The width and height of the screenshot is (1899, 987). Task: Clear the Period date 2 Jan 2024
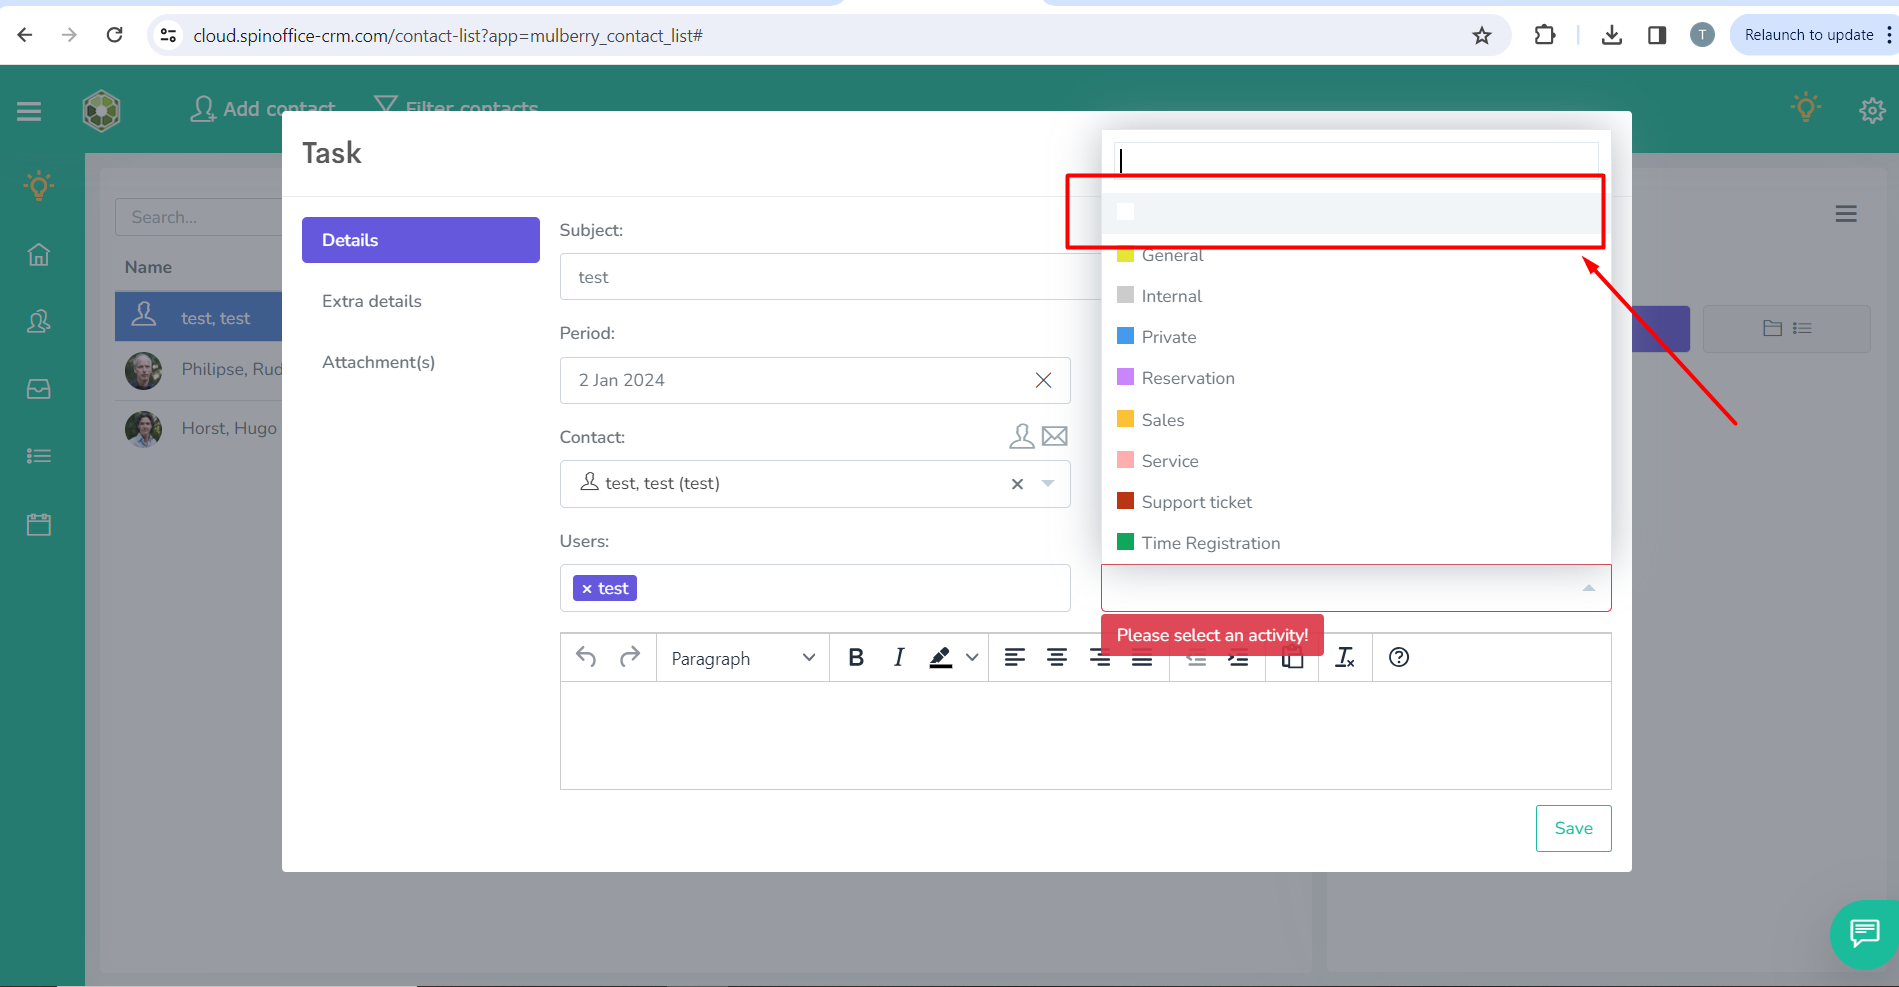(1043, 380)
